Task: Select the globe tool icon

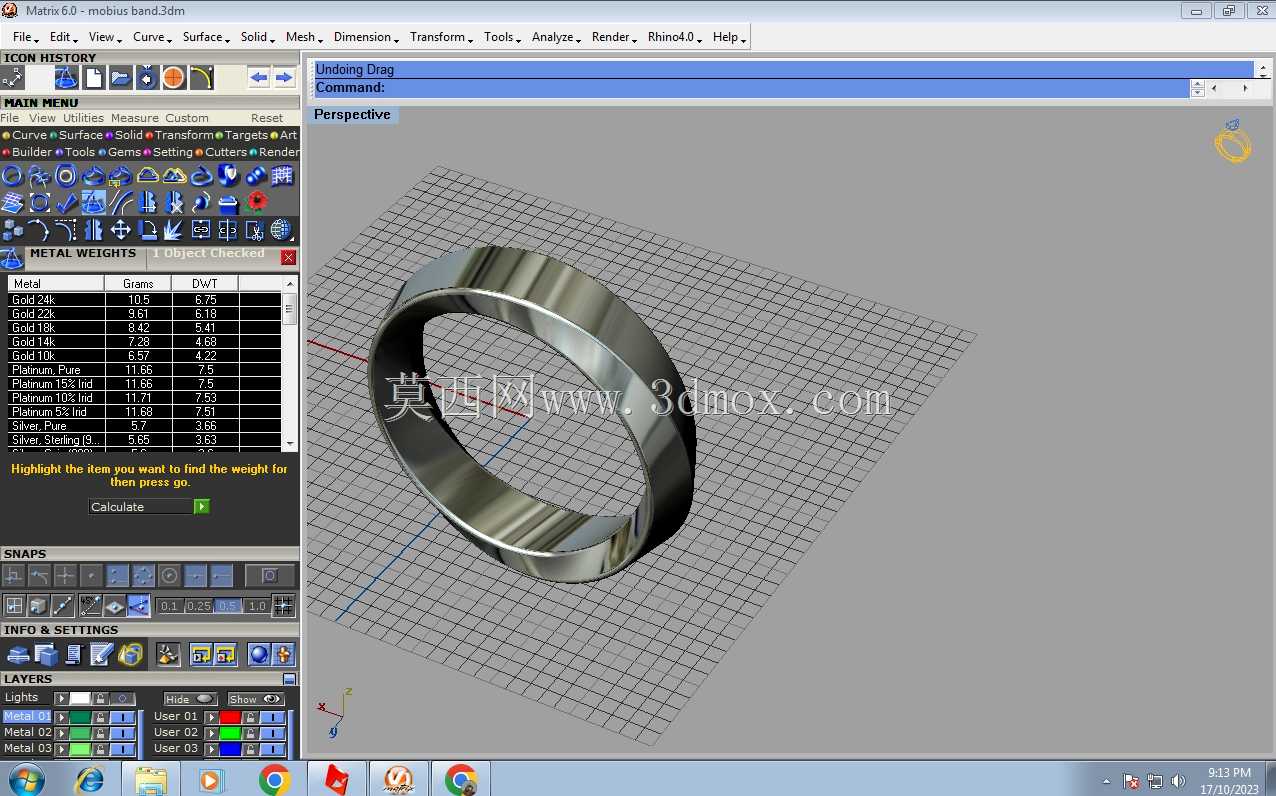Action: click(x=283, y=230)
